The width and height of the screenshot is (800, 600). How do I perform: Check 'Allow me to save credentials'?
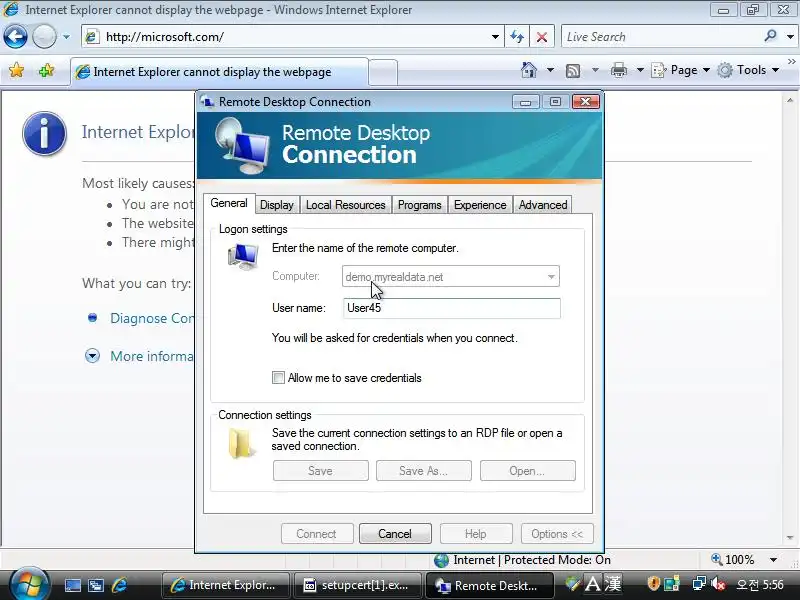tap(278, 378)
